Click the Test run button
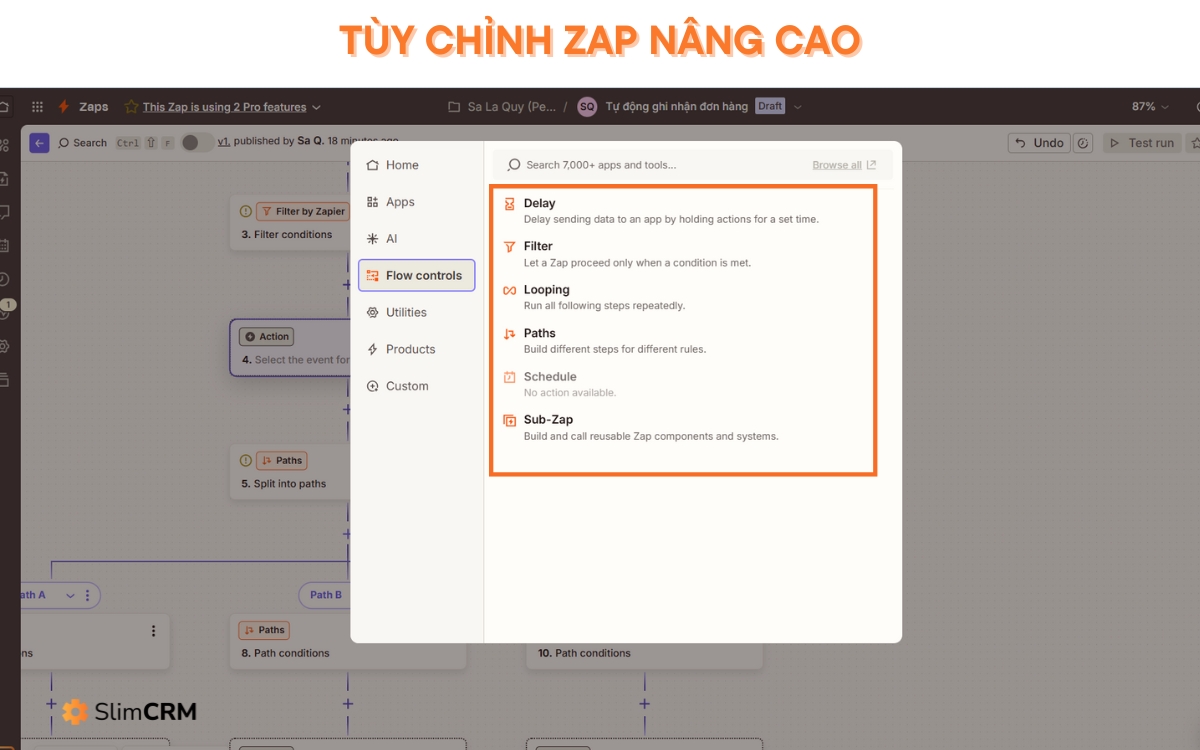 click(x=1142, y=143)
